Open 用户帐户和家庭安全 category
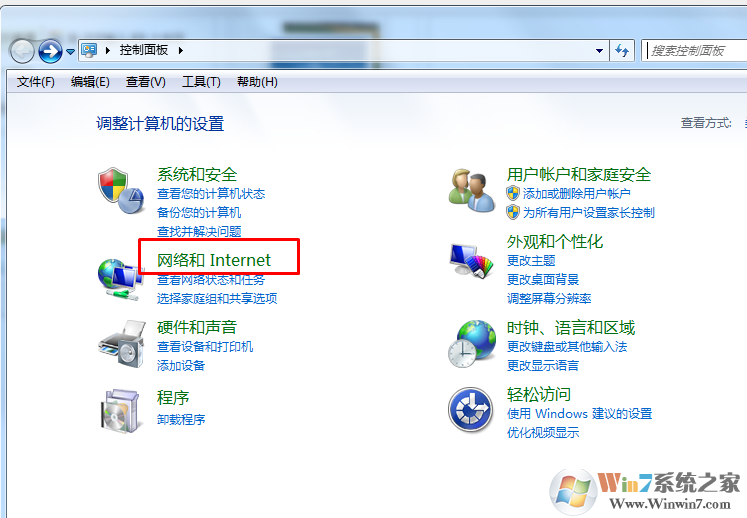 579,174
